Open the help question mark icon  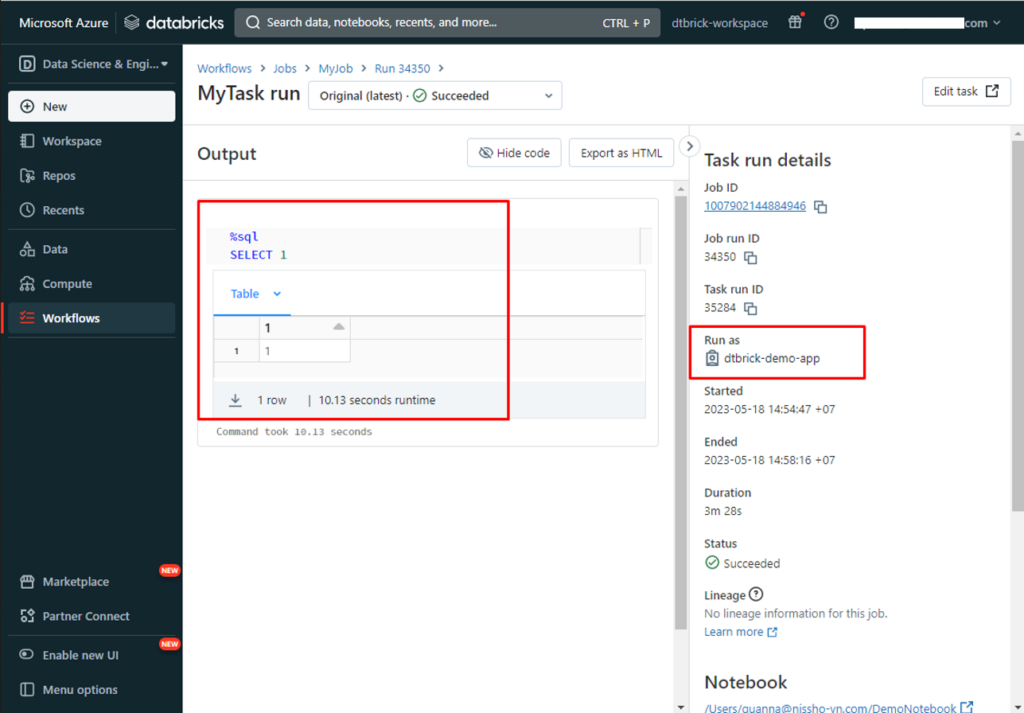point(831,23)
